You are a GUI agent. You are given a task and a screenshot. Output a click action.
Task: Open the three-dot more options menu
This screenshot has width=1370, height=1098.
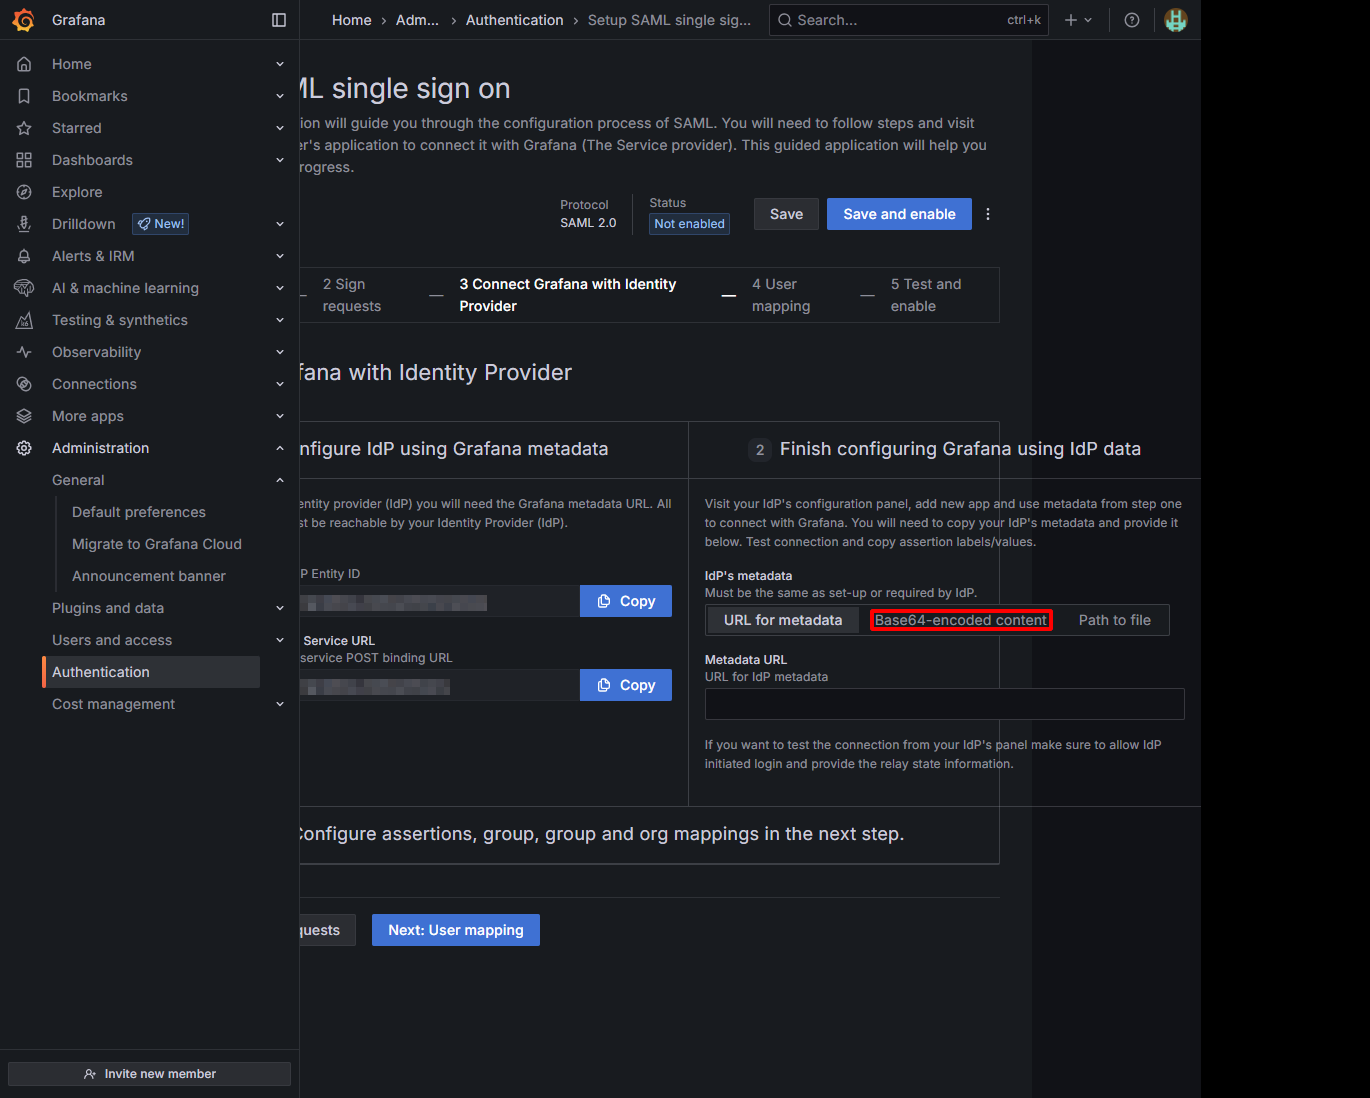[988, 214]
